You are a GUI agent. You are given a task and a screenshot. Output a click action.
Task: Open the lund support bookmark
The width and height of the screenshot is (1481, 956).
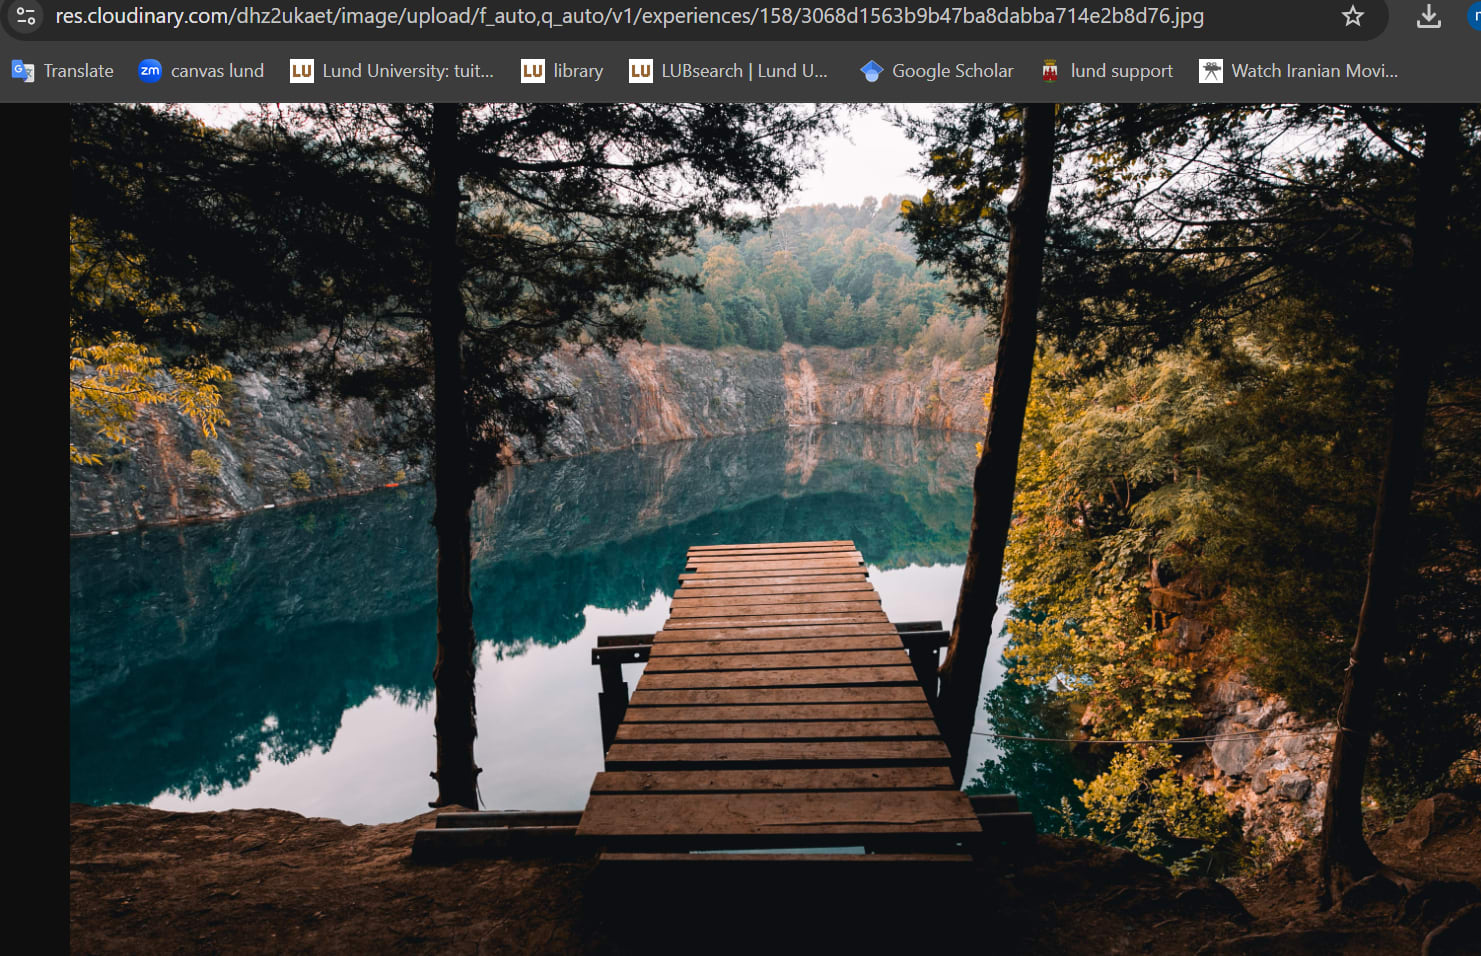1107,71
